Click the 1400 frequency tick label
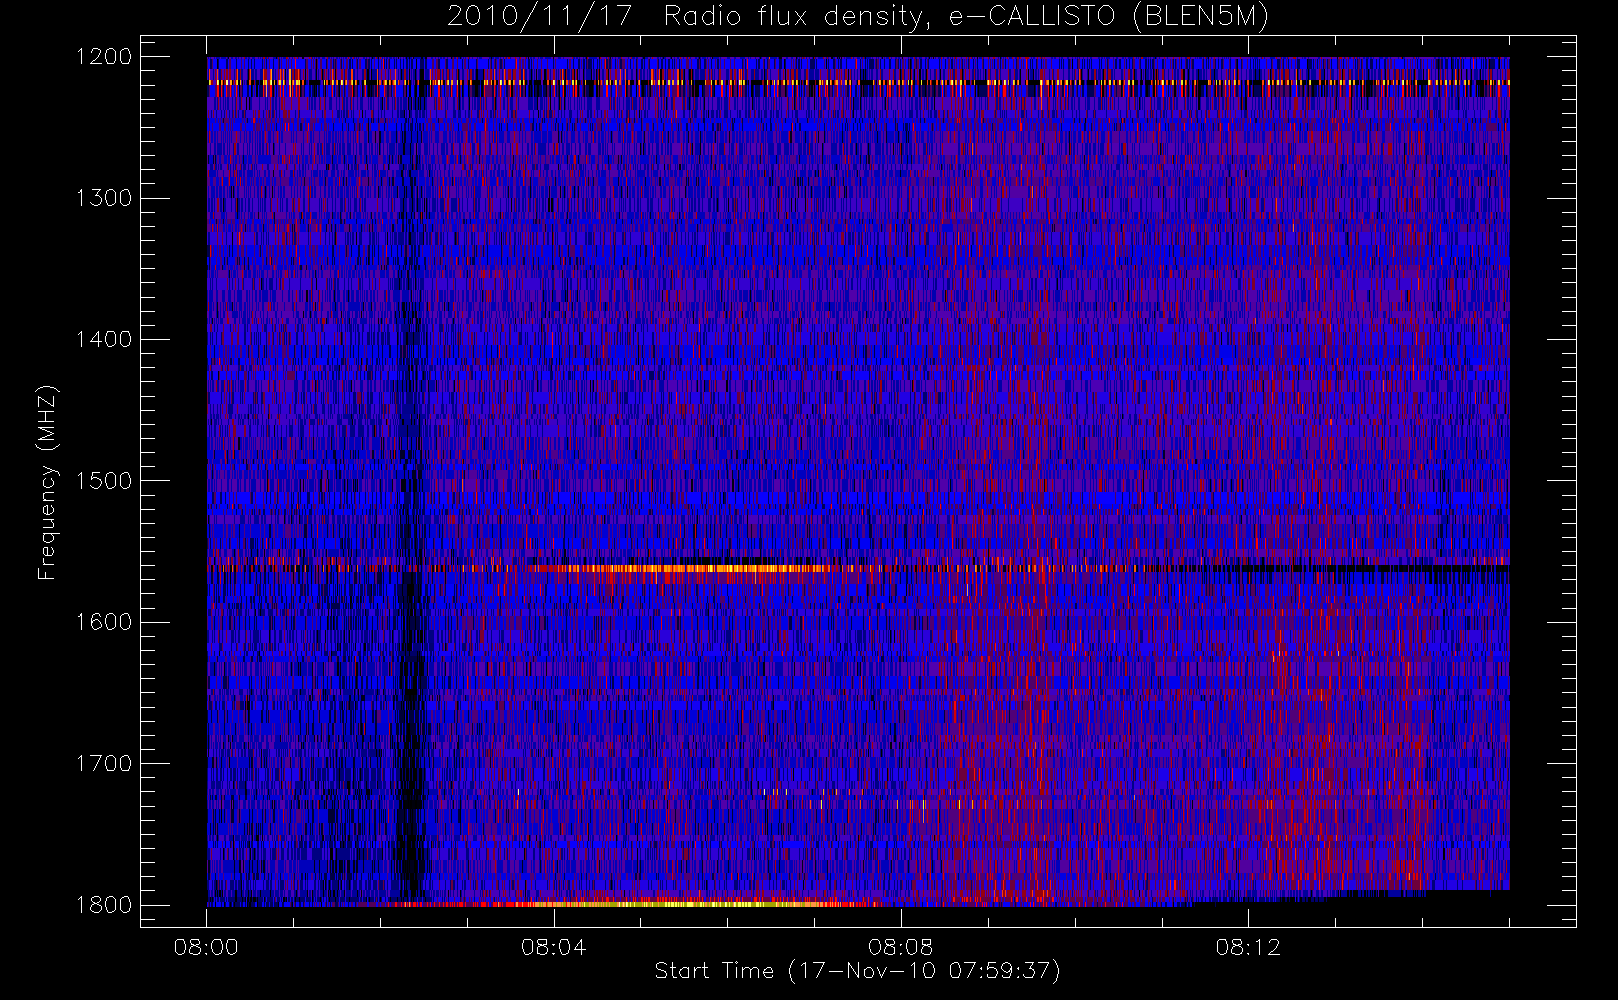The image size is (1618, 1000). pos(104,339)
